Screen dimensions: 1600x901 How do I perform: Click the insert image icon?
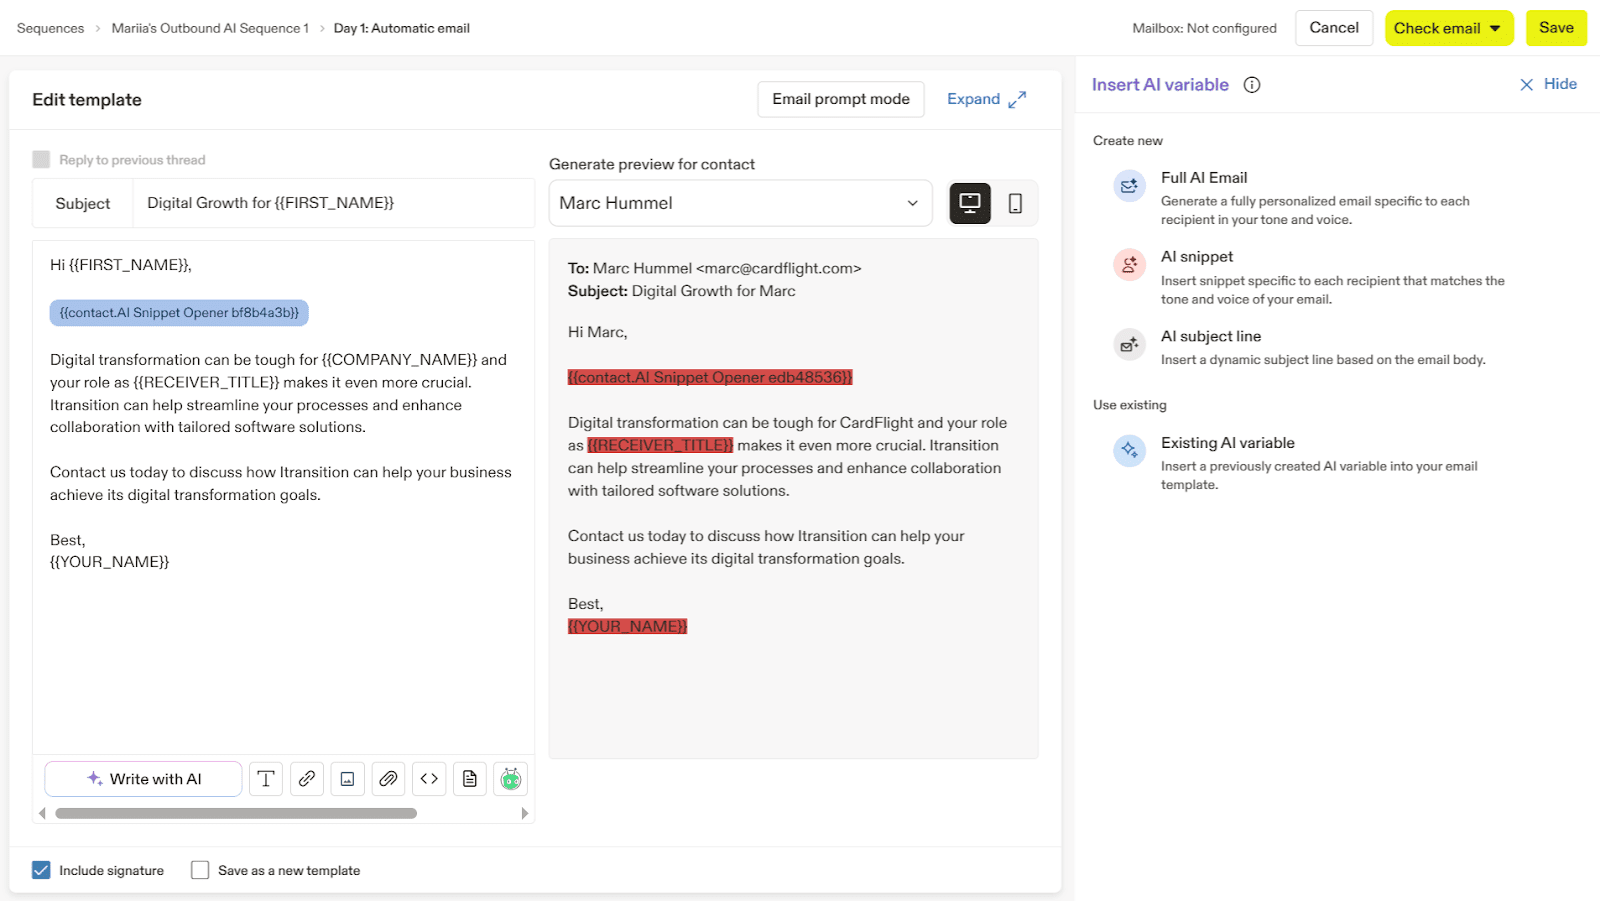(347, 779)
